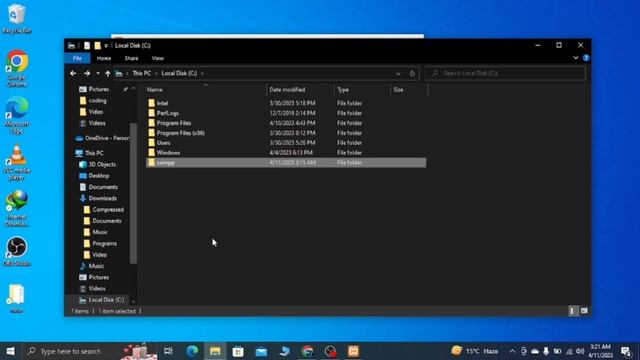Open Microsoft Store taskbar icon
The height and width of the screenshot is (360, 640).
click(x=238, y=351)
